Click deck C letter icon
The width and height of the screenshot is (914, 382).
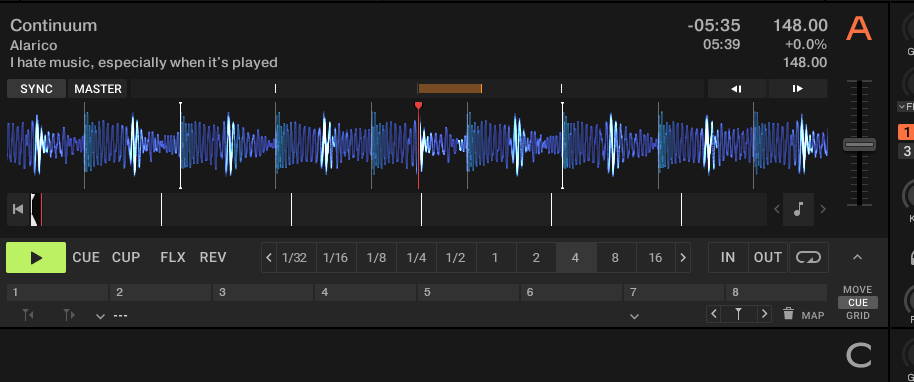click(x=859, y=355)
